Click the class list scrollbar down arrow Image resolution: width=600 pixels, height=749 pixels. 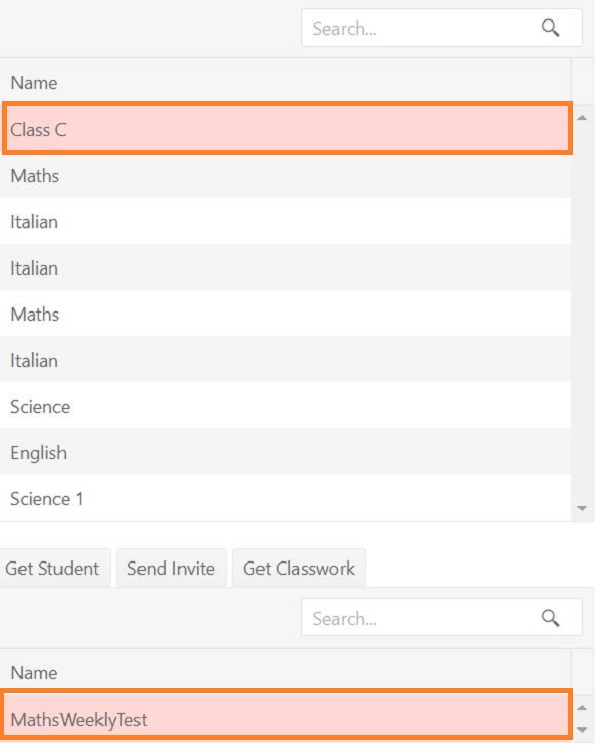(x=582, y=509)
